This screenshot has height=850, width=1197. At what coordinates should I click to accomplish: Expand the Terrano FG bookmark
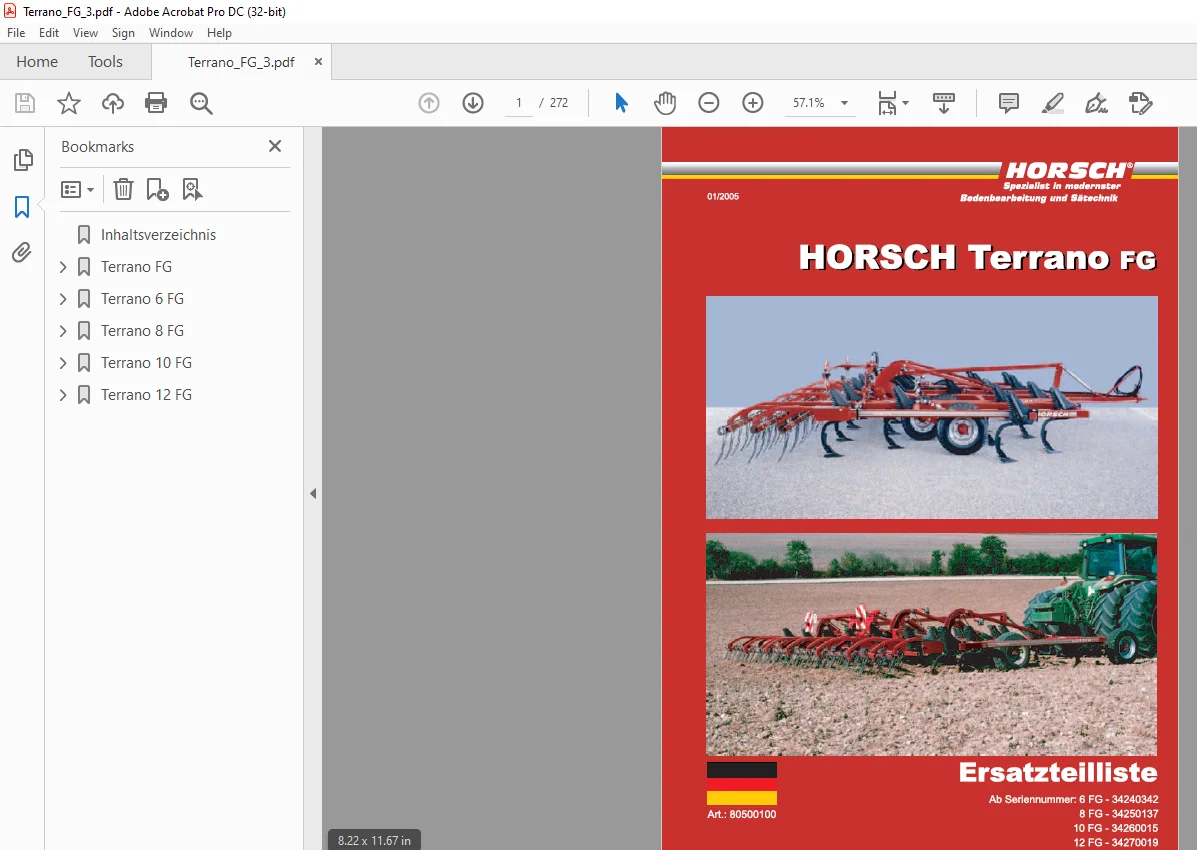[63, 267]
